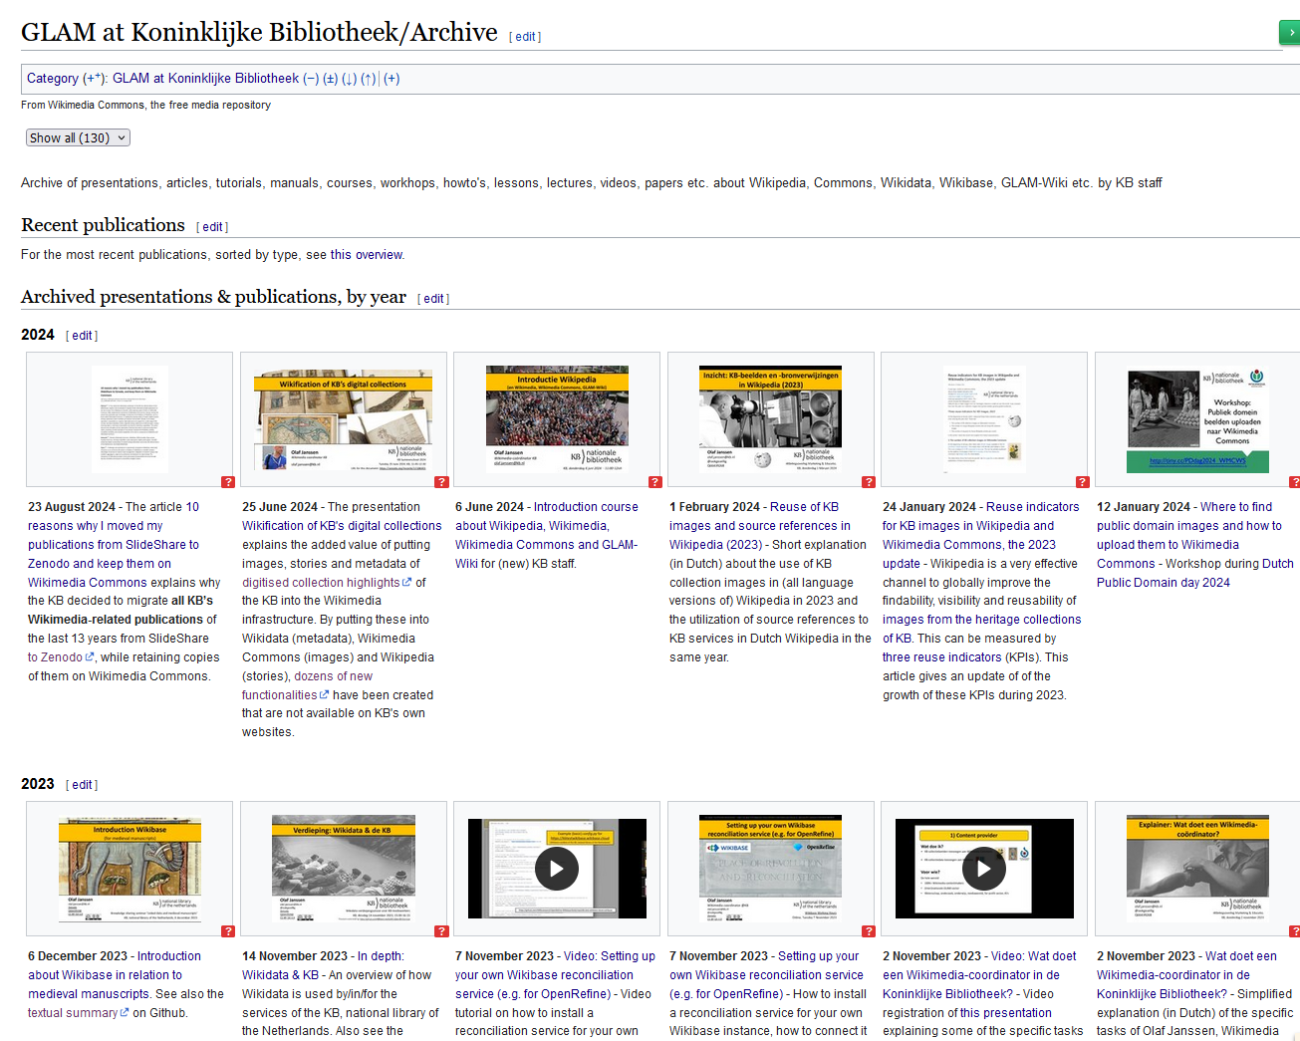Play the 2 November 2023 Wat doet video

click(984, 868)
